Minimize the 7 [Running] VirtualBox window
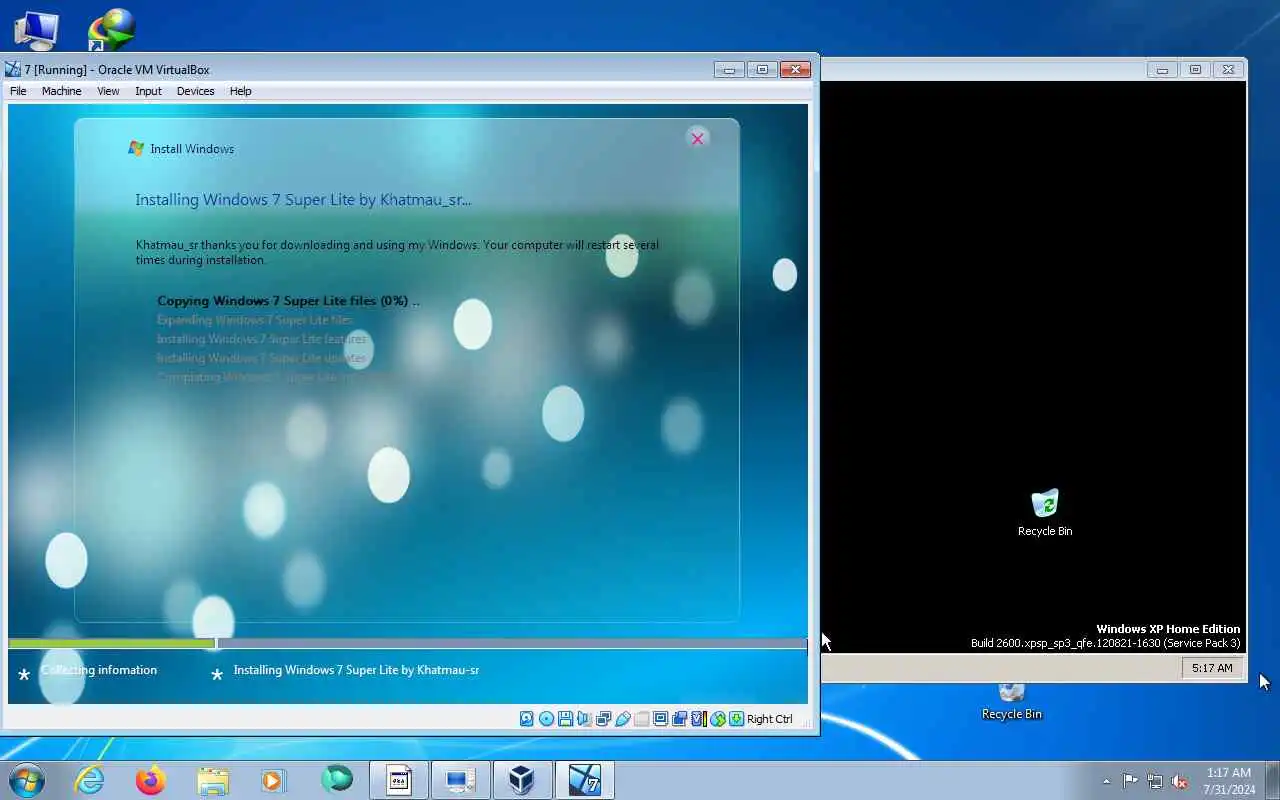Screen dimensions: 1280x800 (729, 69)
